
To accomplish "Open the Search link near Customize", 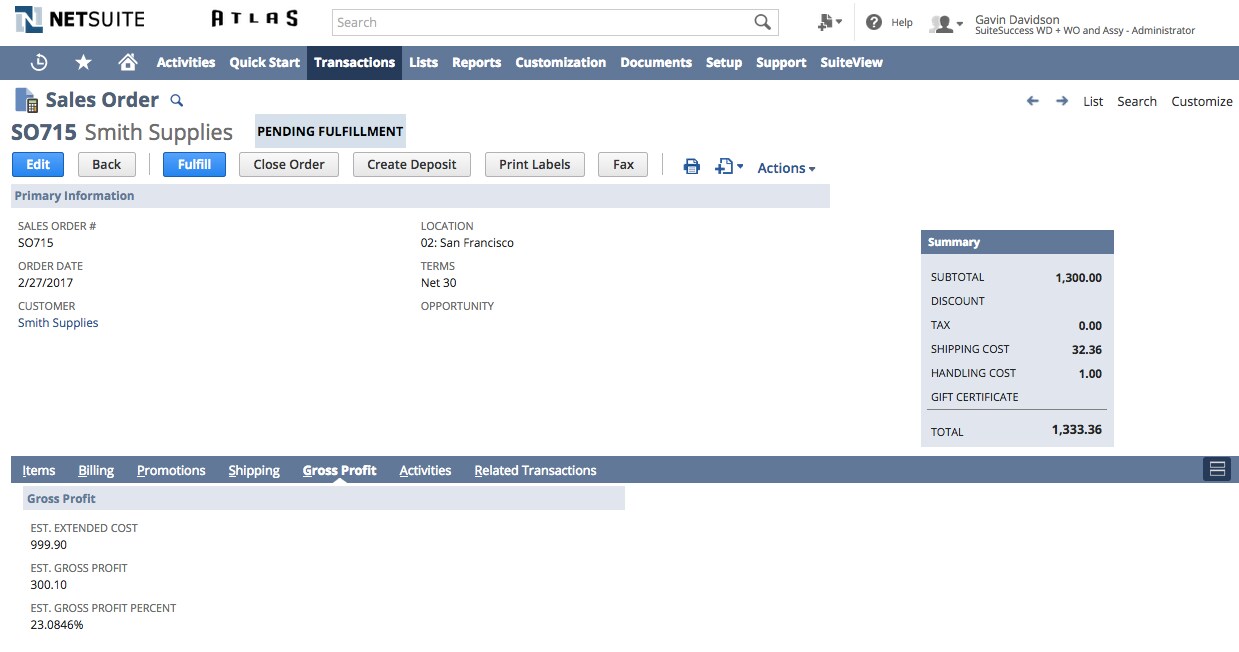I will (1137, 101).
